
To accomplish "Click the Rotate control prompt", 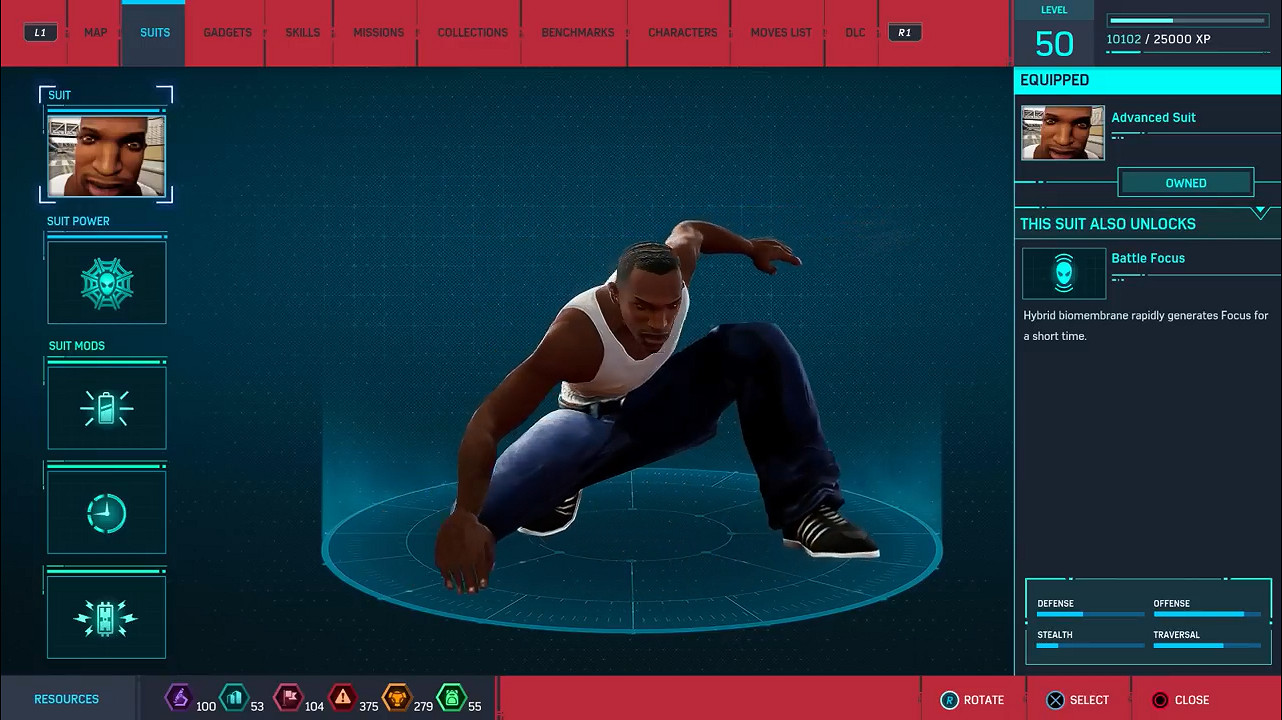I will tap(971, 700).
